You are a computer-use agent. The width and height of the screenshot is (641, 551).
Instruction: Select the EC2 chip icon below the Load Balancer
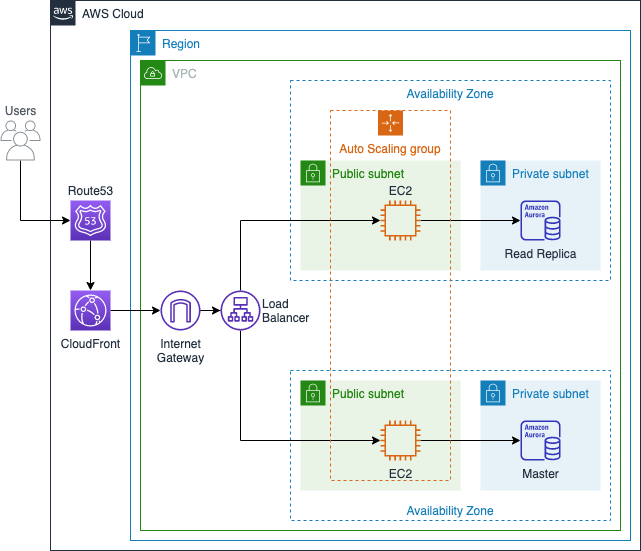pos(400,440)
